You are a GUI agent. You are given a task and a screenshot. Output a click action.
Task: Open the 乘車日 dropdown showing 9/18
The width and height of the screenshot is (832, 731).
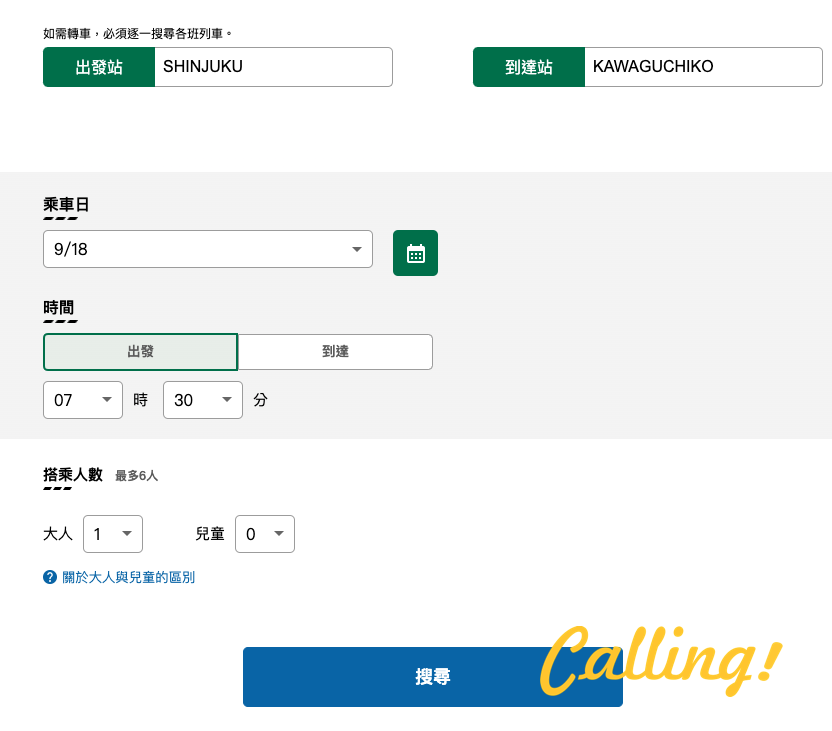tap(207, 249)
